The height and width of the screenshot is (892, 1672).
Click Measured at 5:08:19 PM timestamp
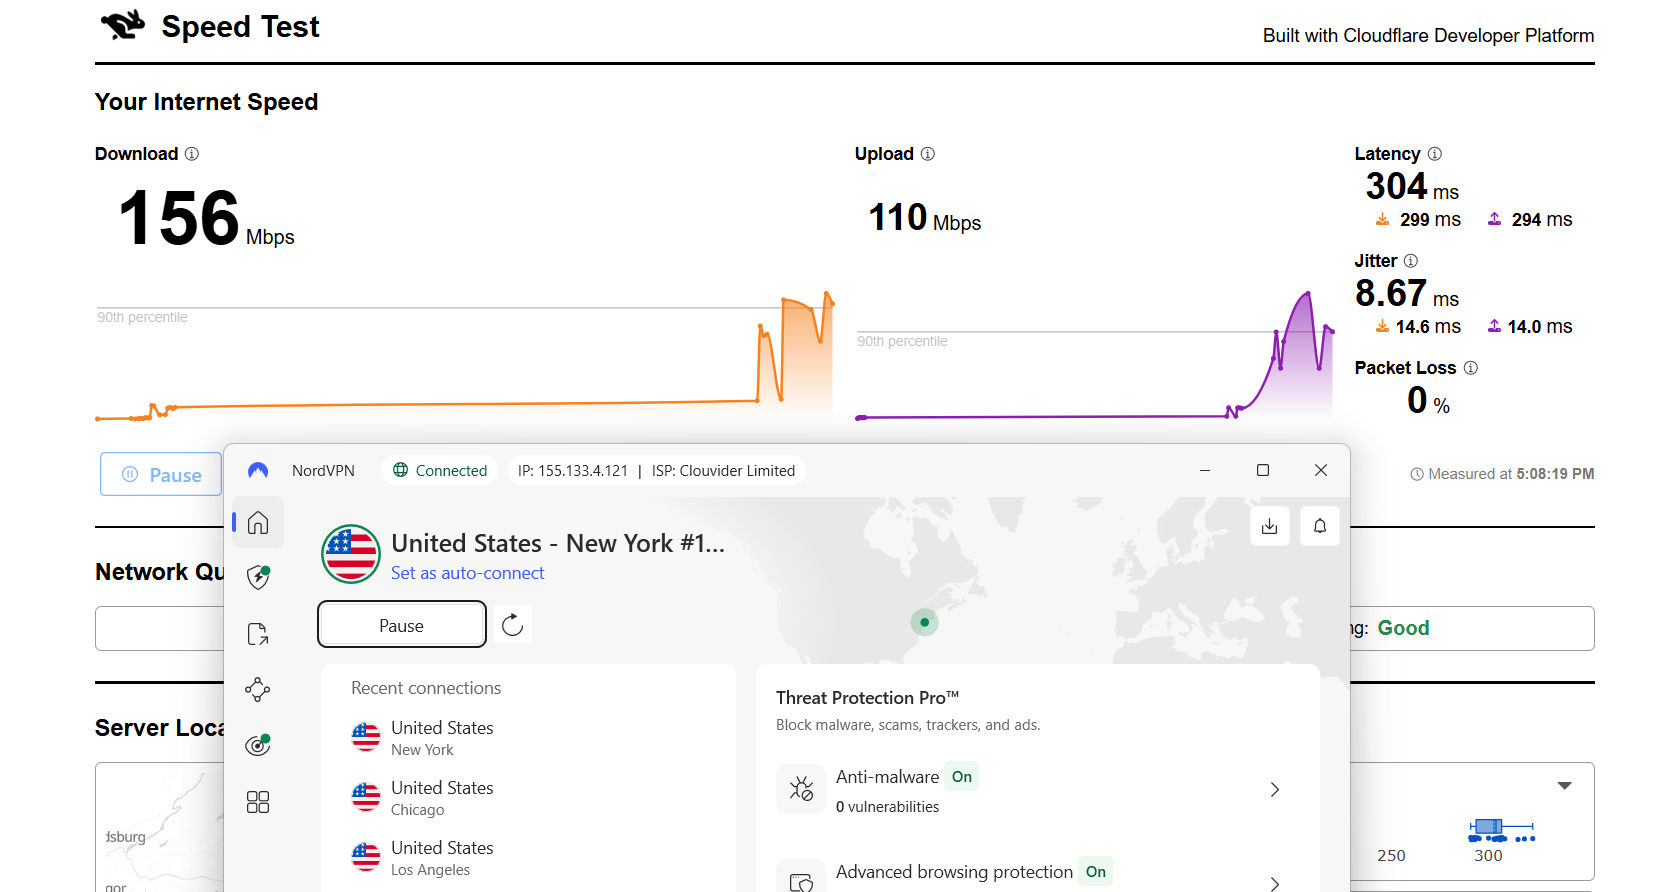(1502, 474)
